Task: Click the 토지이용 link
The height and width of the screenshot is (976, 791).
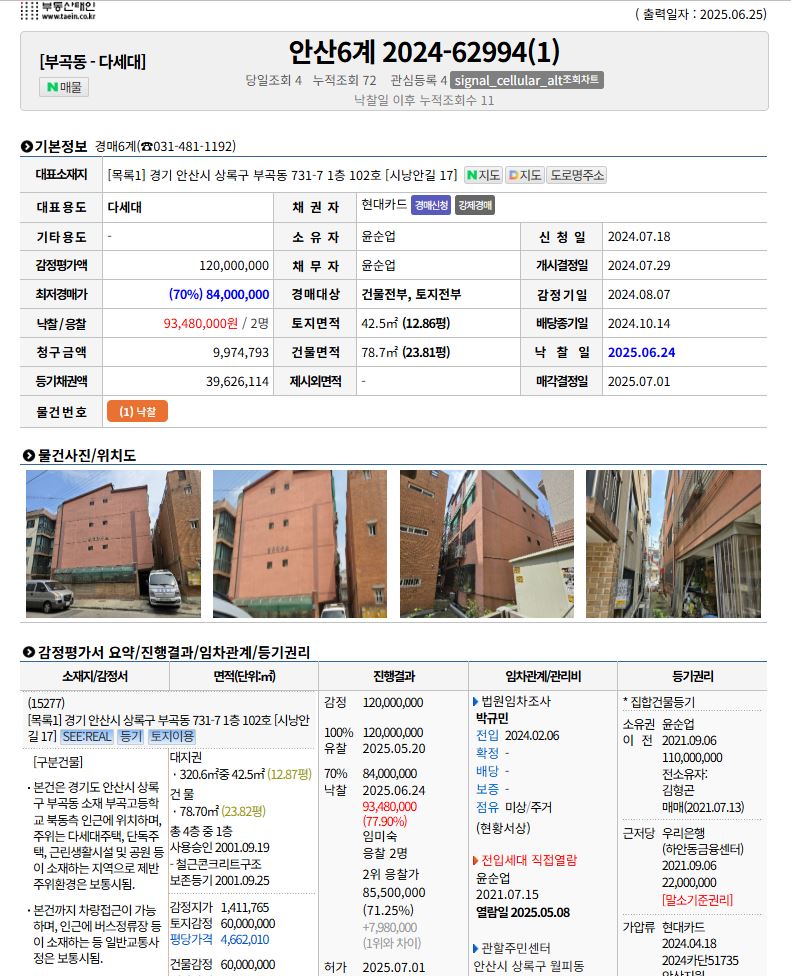Action: point(172,736)
